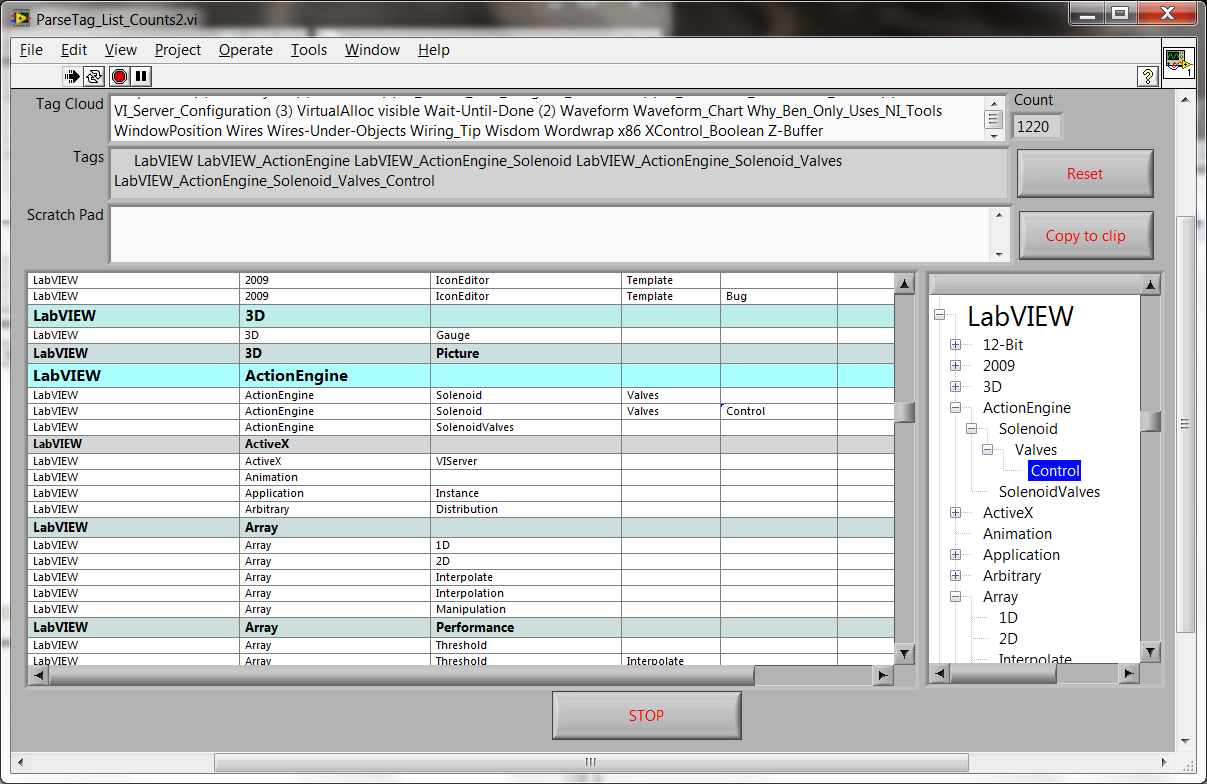This screenshot has height=784, width=1207.
Task: Click the Run Continuously toolbar button
Action: coord(95,76)
